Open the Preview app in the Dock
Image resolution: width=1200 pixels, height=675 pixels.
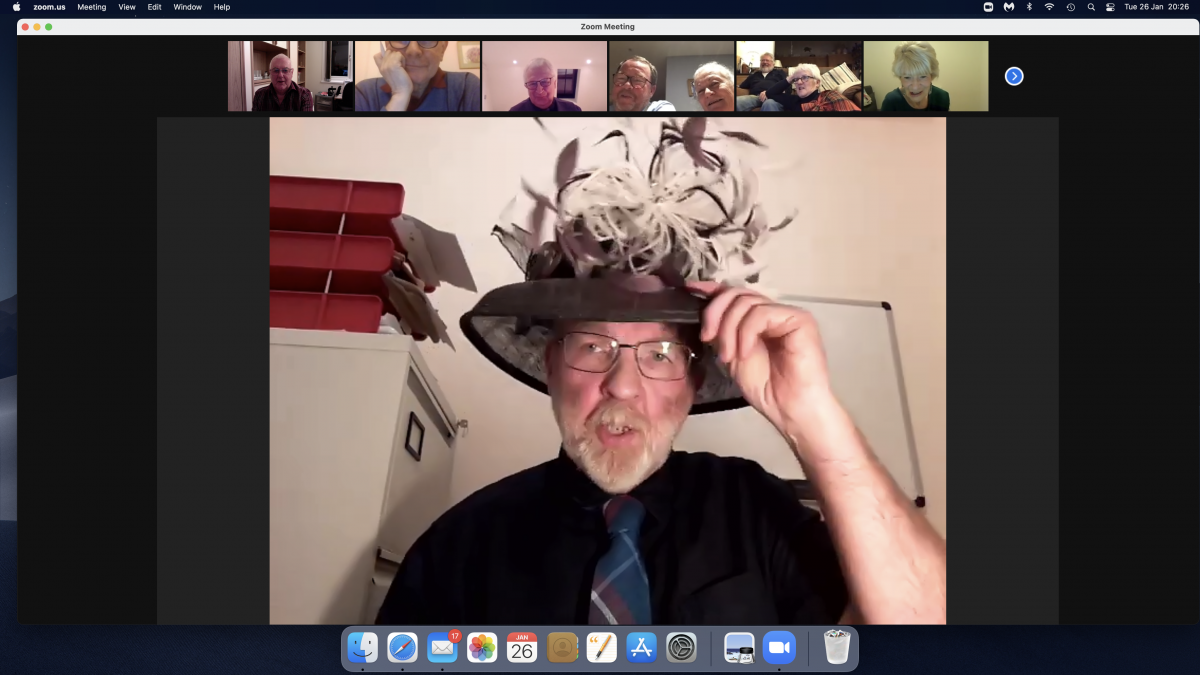[x=739, y=648]
